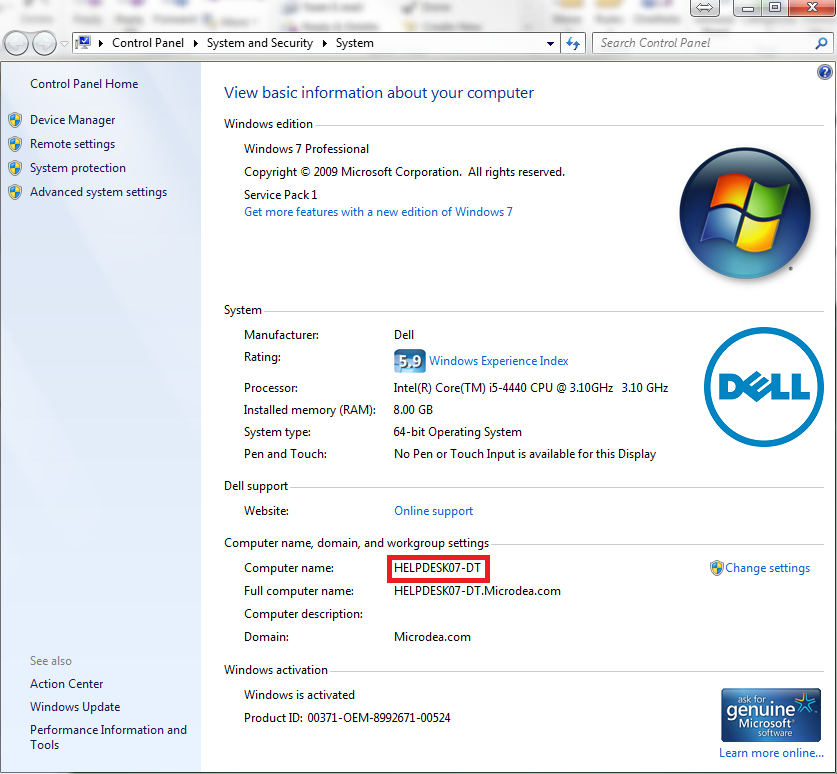Open the recent pages dropdown arrow
Viewport: 837px width, 774px height.
(64, 44)
